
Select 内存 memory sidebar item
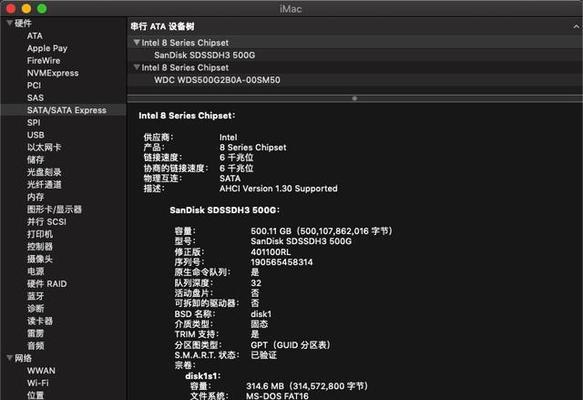click(35, 197)
